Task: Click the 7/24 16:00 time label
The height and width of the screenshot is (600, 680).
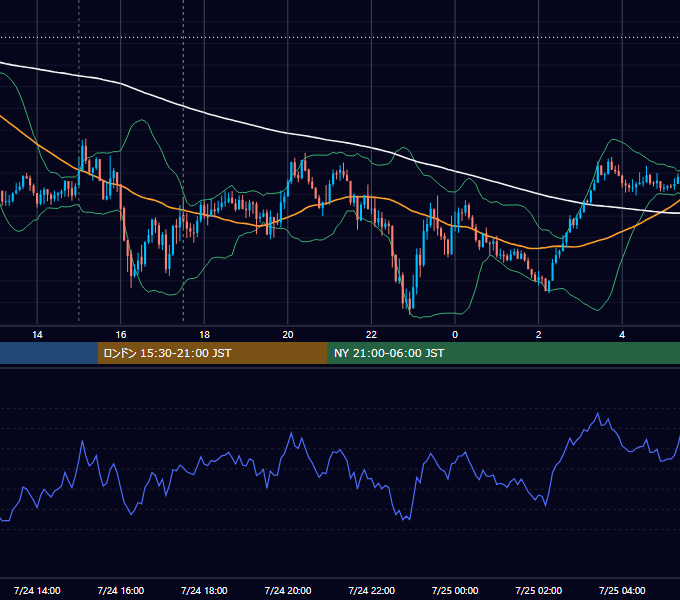Action: [121, 591]
